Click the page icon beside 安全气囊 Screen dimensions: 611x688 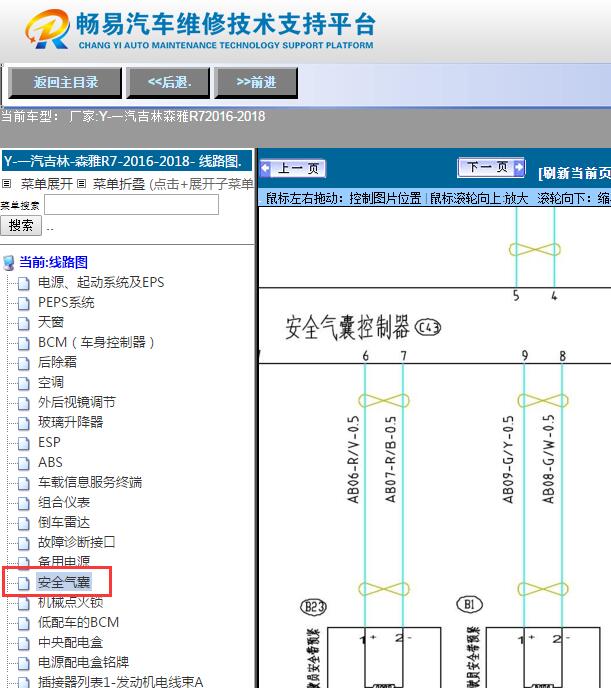[24, 583]
